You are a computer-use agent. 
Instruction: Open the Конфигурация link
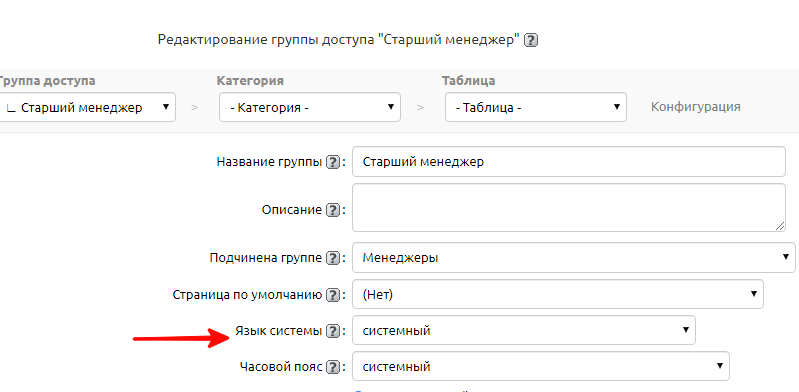(696, 107)
